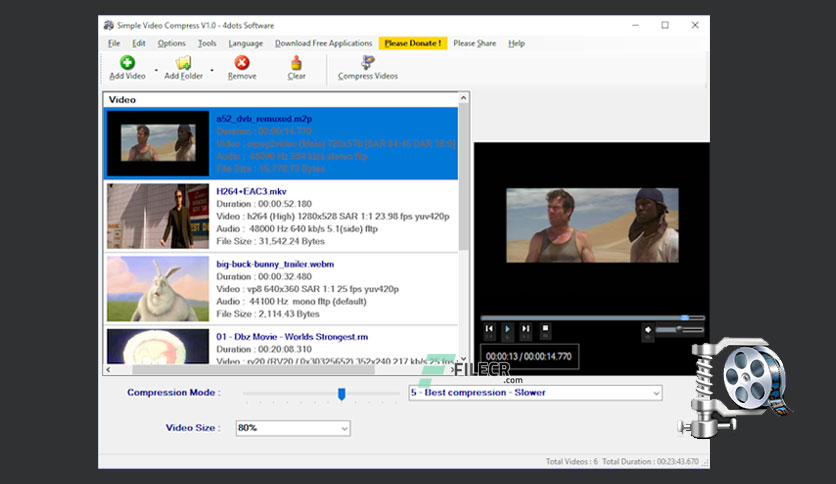Click File Size 31,542.24 Bytes text
Image resolution: width=836 pixels, height=484 pixels.
coord(270,241)
